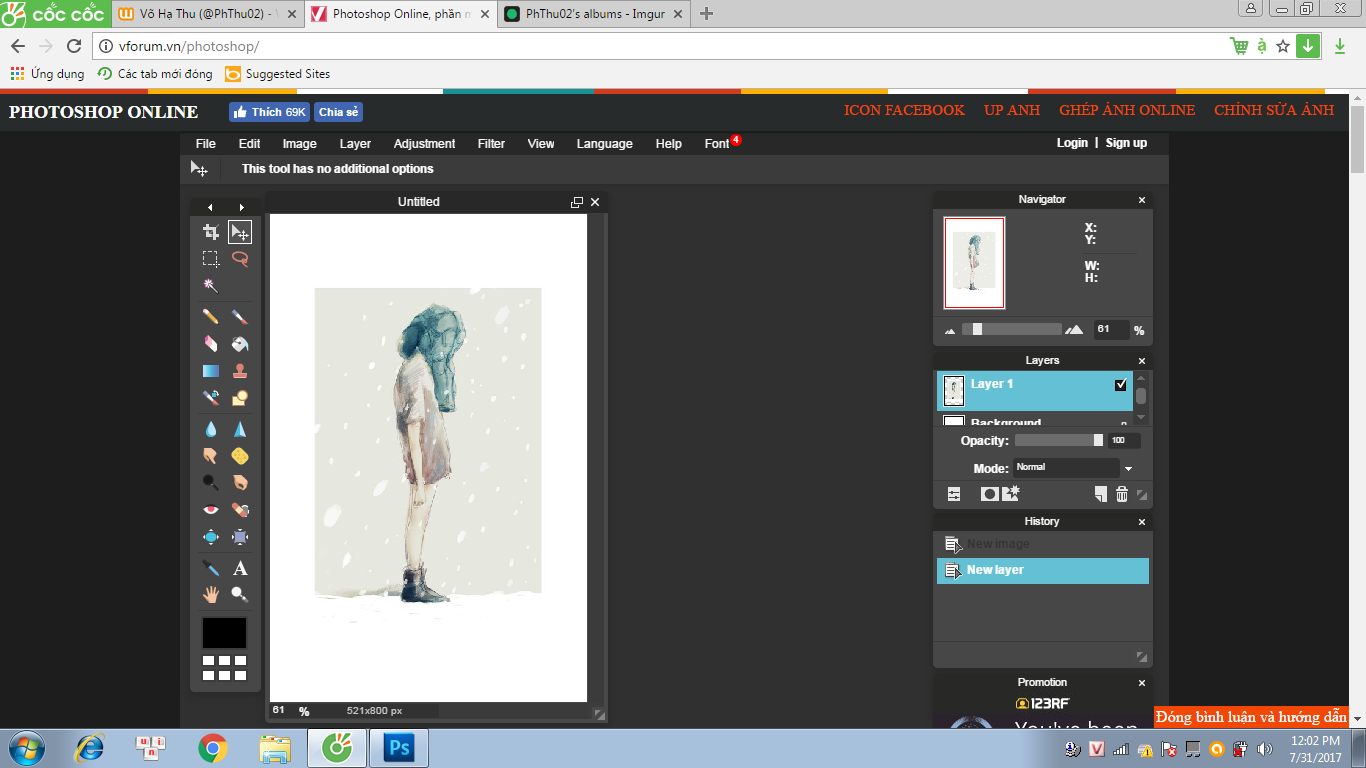This screenshot has width=1366, height=768.
Task: Open the Edit menu
Action: tap(249, 144)
